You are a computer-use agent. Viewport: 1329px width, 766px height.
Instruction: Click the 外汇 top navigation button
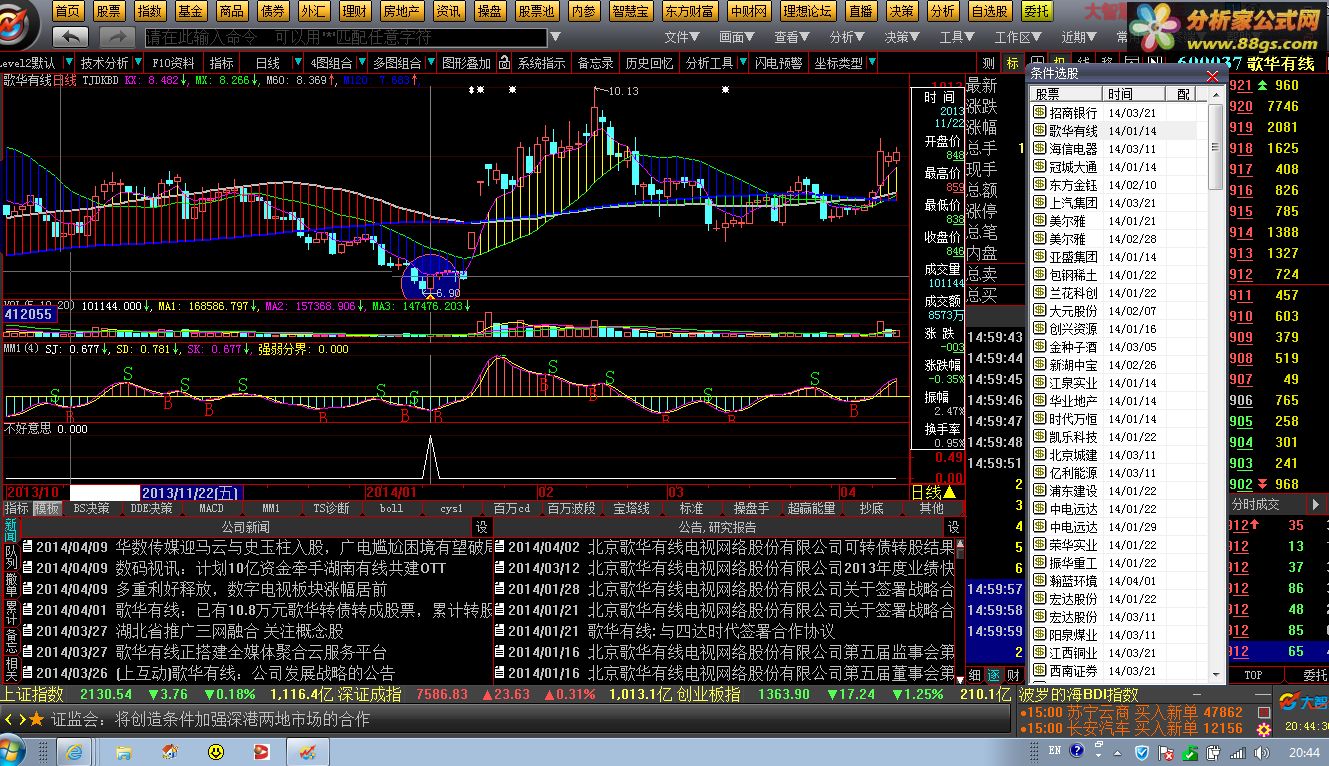pyautogui.click(x=314, y=11)
